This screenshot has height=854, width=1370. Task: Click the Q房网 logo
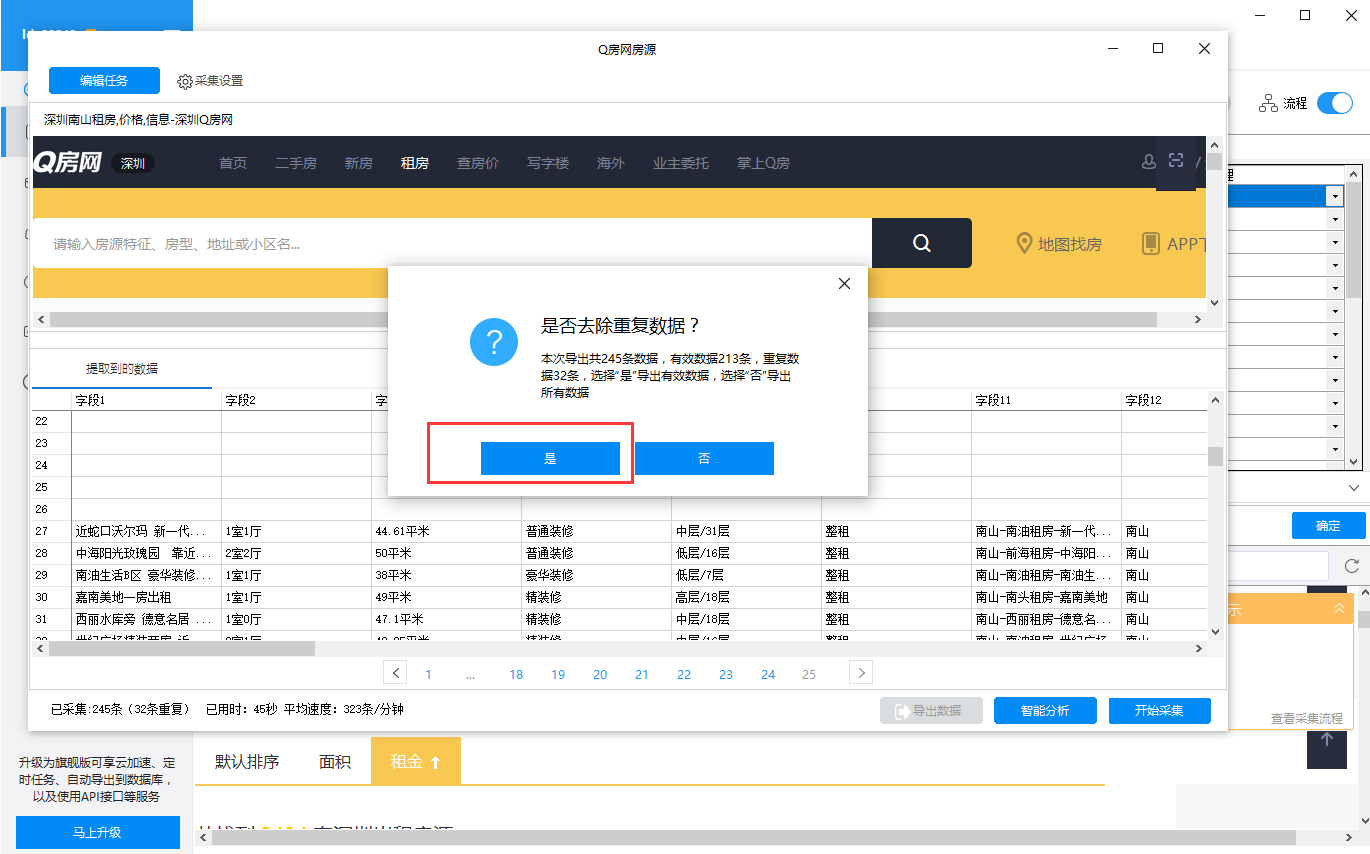coord(68,162)
